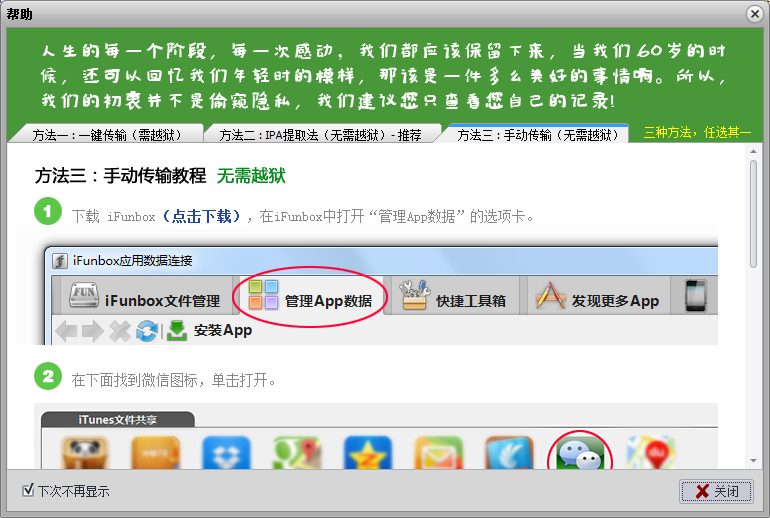The height and width of the screenshot is (518, 770).
Task: Open the 点击下载 iFunbox download link
Action: pyautogui.click(x=201, y=216)
